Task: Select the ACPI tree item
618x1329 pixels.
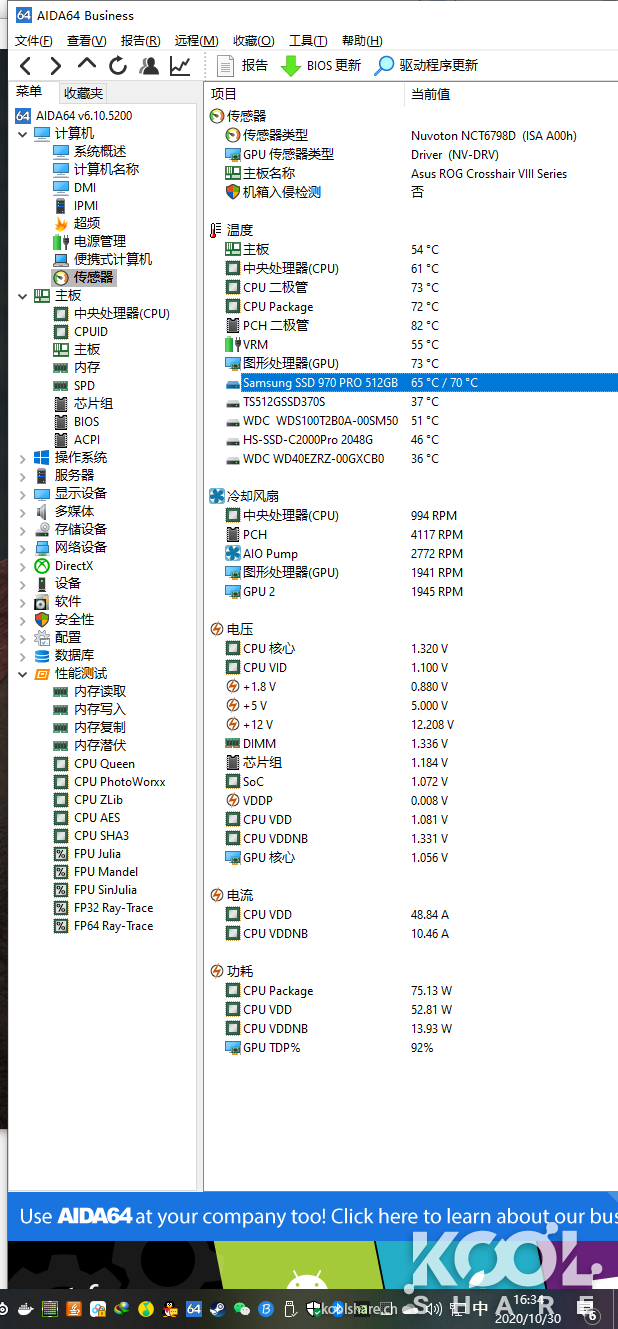Action: point(87,439)
